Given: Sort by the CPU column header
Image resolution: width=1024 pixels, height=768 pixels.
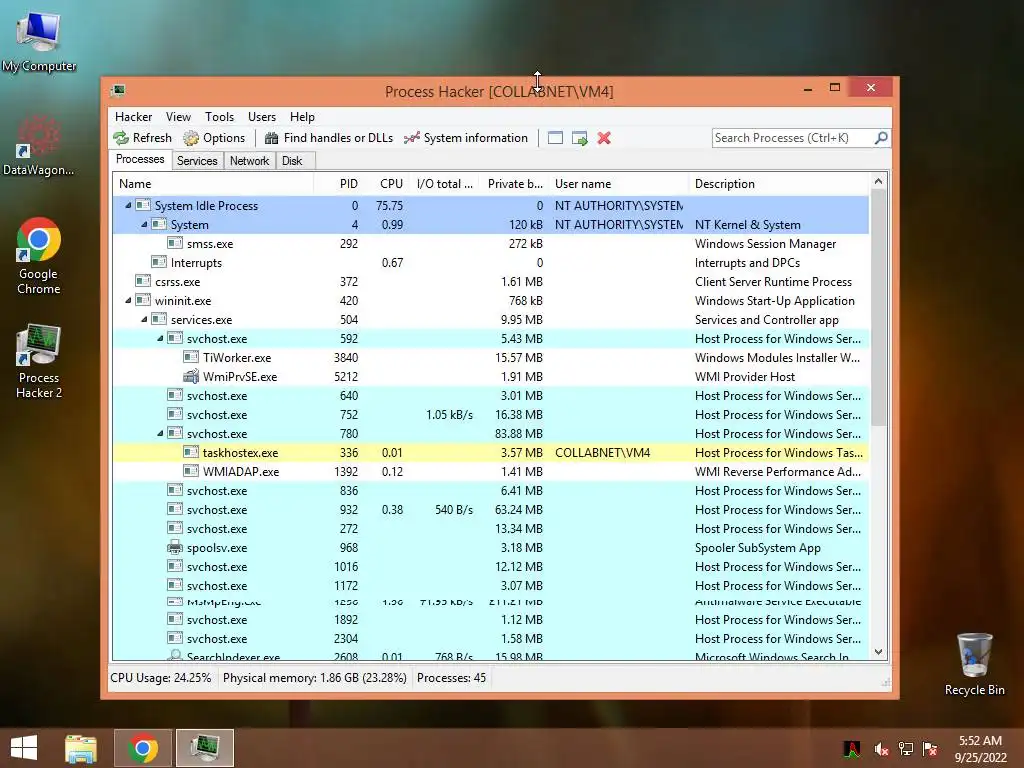Looking at the screenshot, I should (386, 184).
